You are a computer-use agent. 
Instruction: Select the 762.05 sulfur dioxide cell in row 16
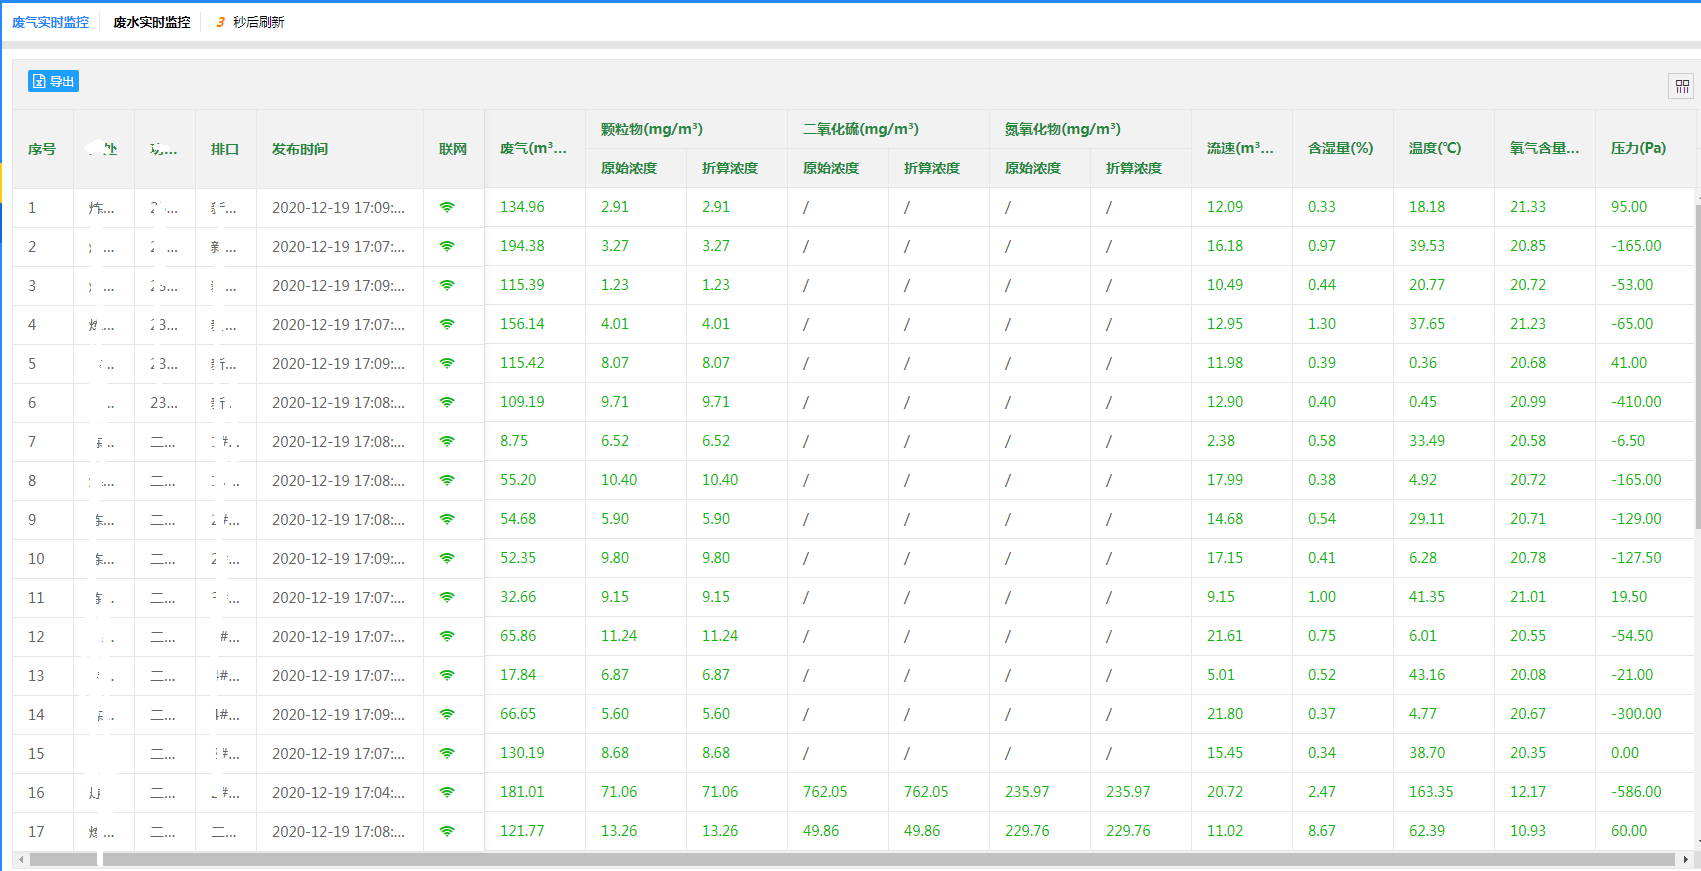[825, 792]
